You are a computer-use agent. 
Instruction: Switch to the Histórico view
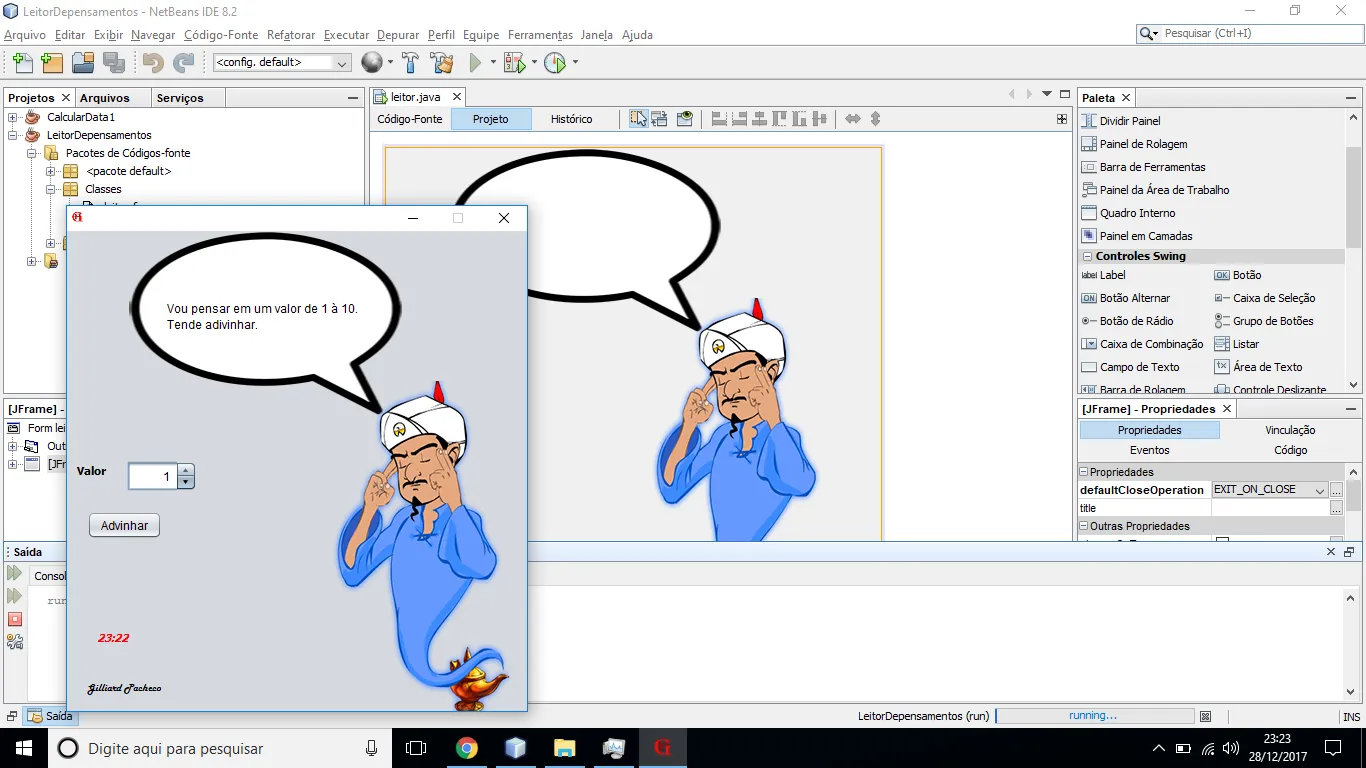pyautogui.click(x=571, y=119)
